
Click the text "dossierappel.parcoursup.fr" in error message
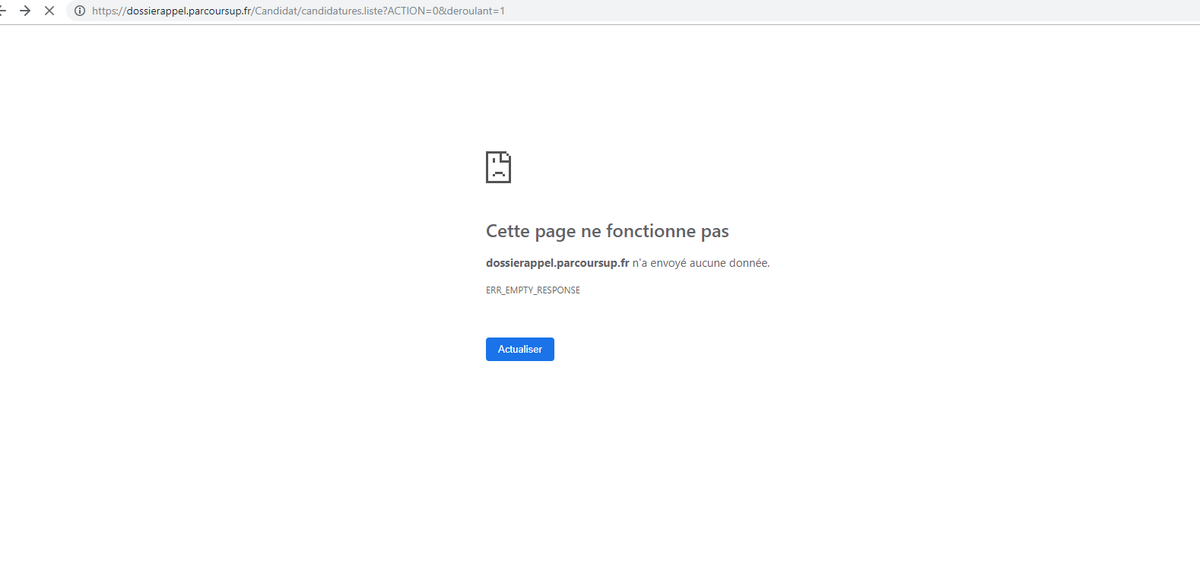coord(557,263)
